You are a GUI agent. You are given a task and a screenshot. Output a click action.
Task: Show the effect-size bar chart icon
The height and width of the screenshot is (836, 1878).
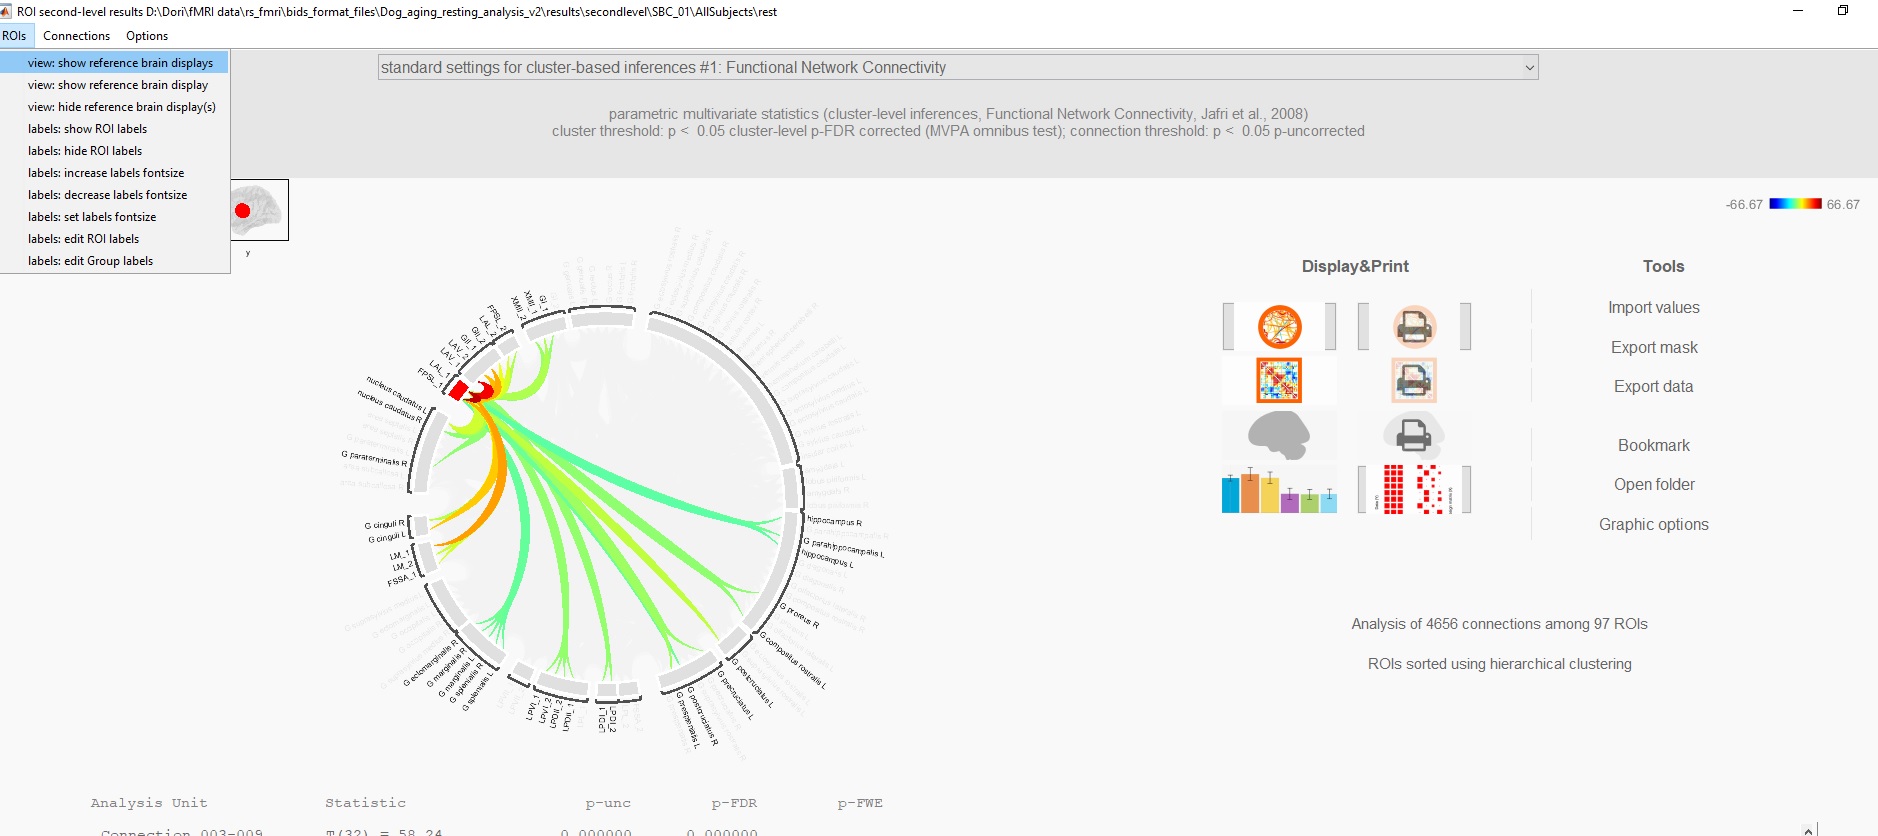click(x=1279, y=490)
